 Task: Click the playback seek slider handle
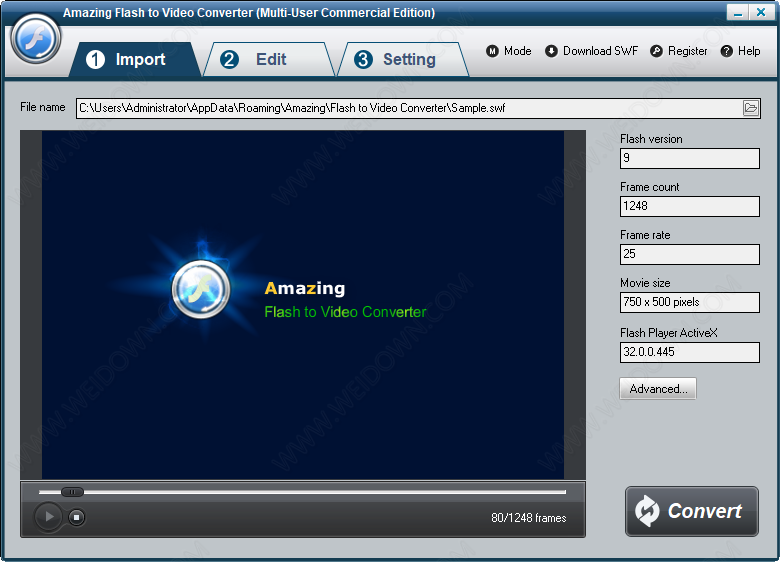click(72, 492)
